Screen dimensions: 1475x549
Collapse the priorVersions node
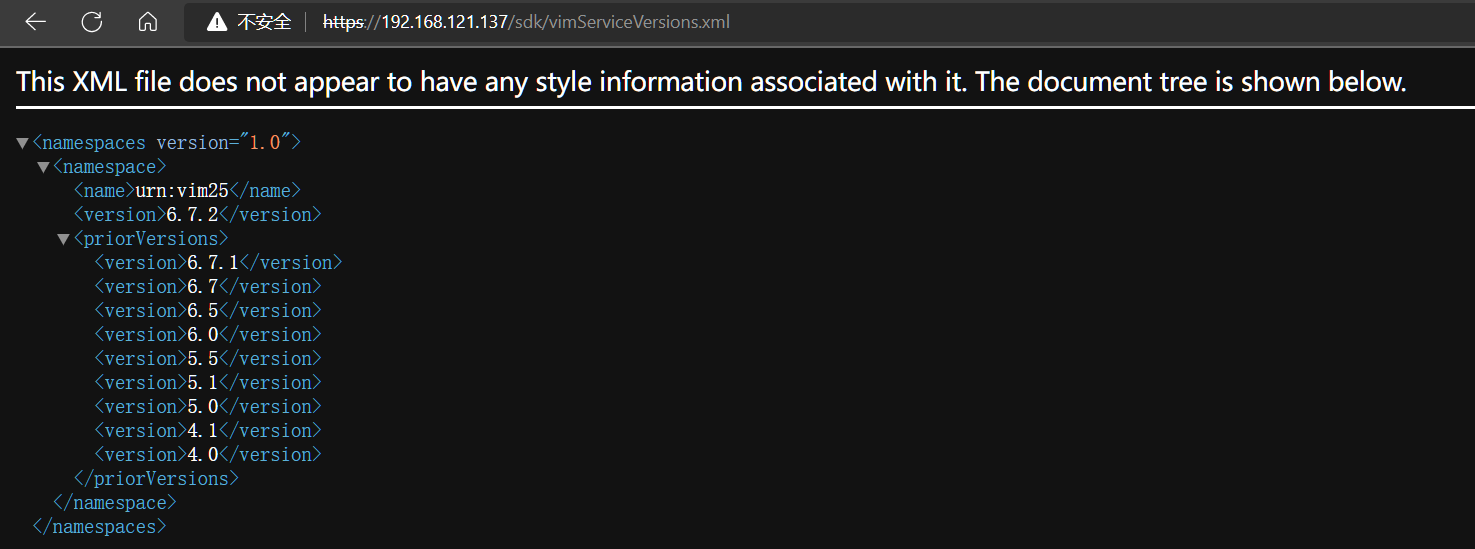(64, 239)
